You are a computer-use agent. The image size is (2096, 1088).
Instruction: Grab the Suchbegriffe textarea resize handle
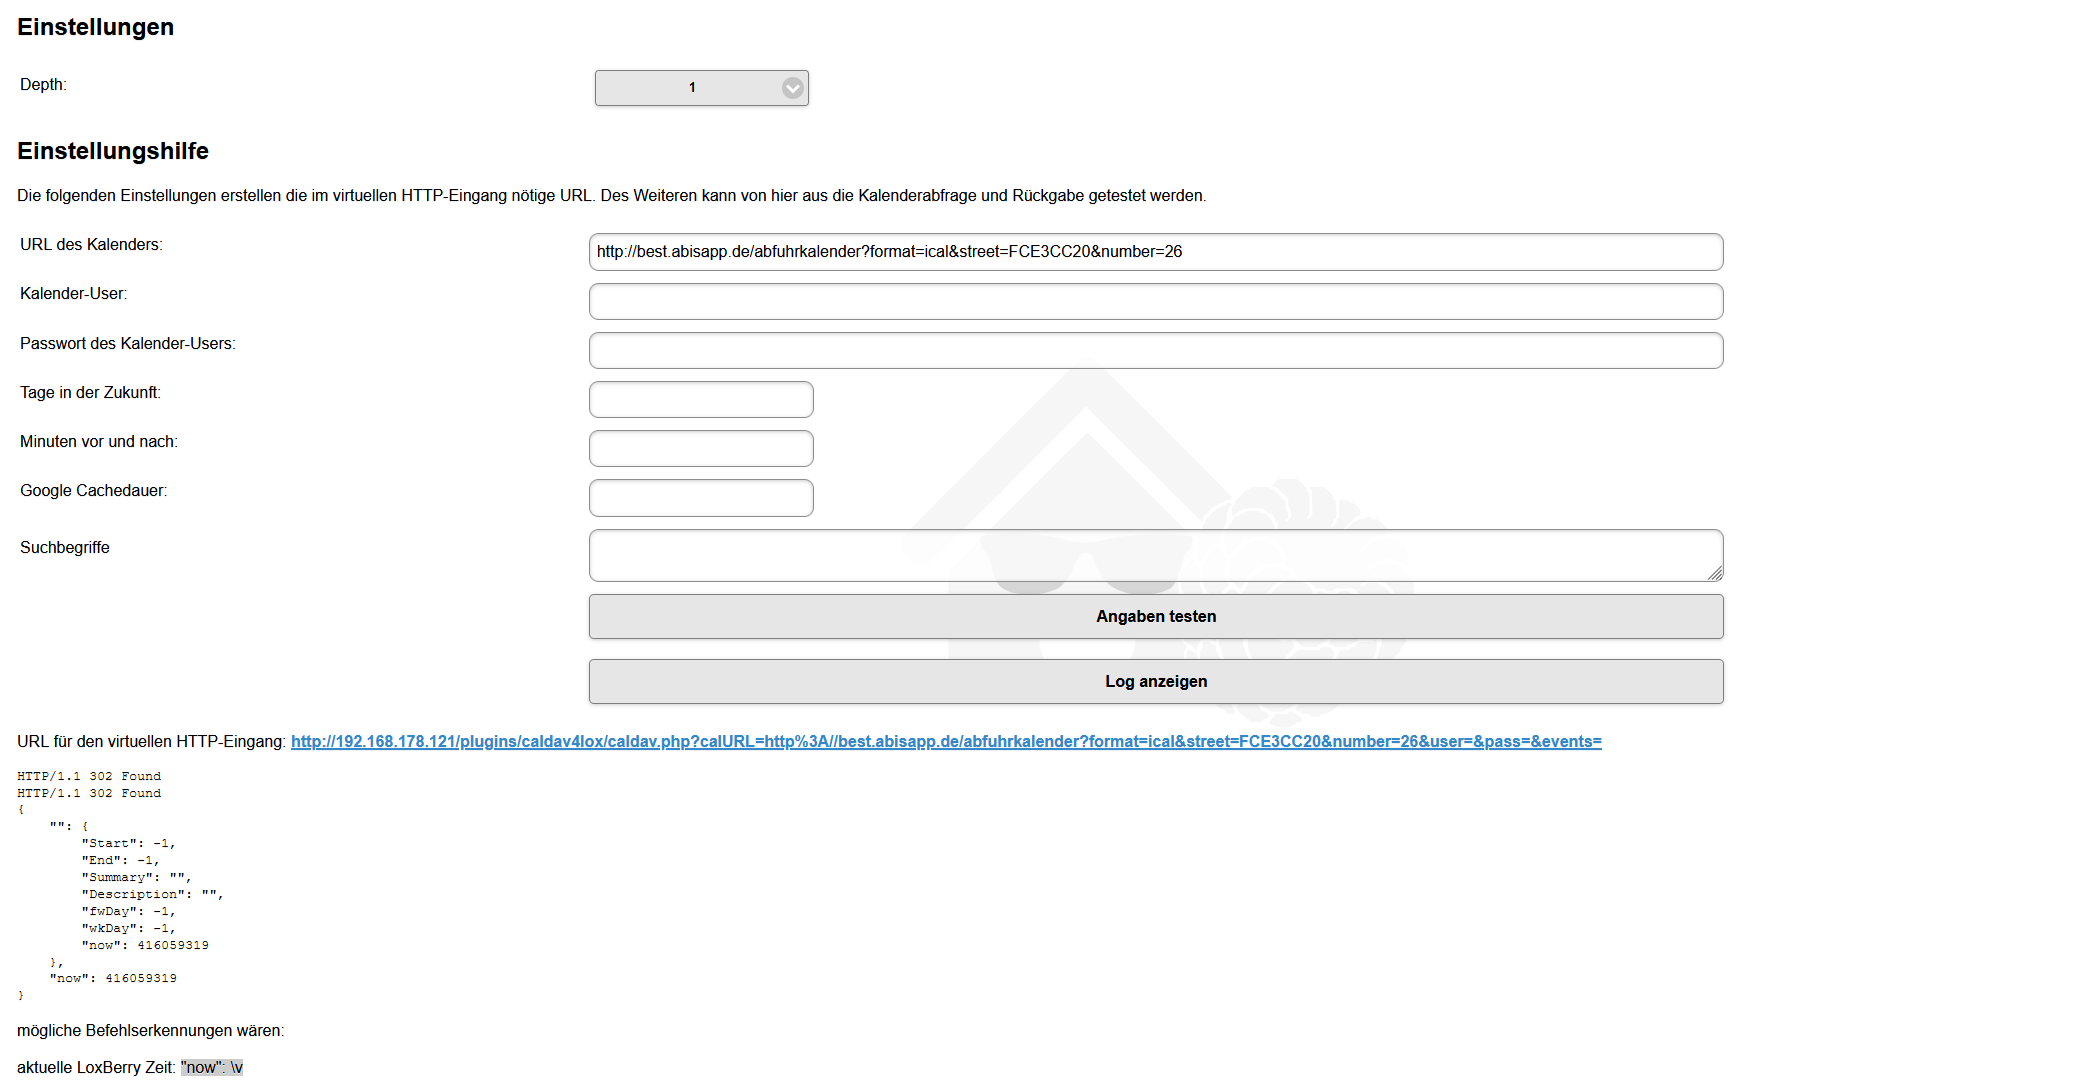pos(1715,573)
